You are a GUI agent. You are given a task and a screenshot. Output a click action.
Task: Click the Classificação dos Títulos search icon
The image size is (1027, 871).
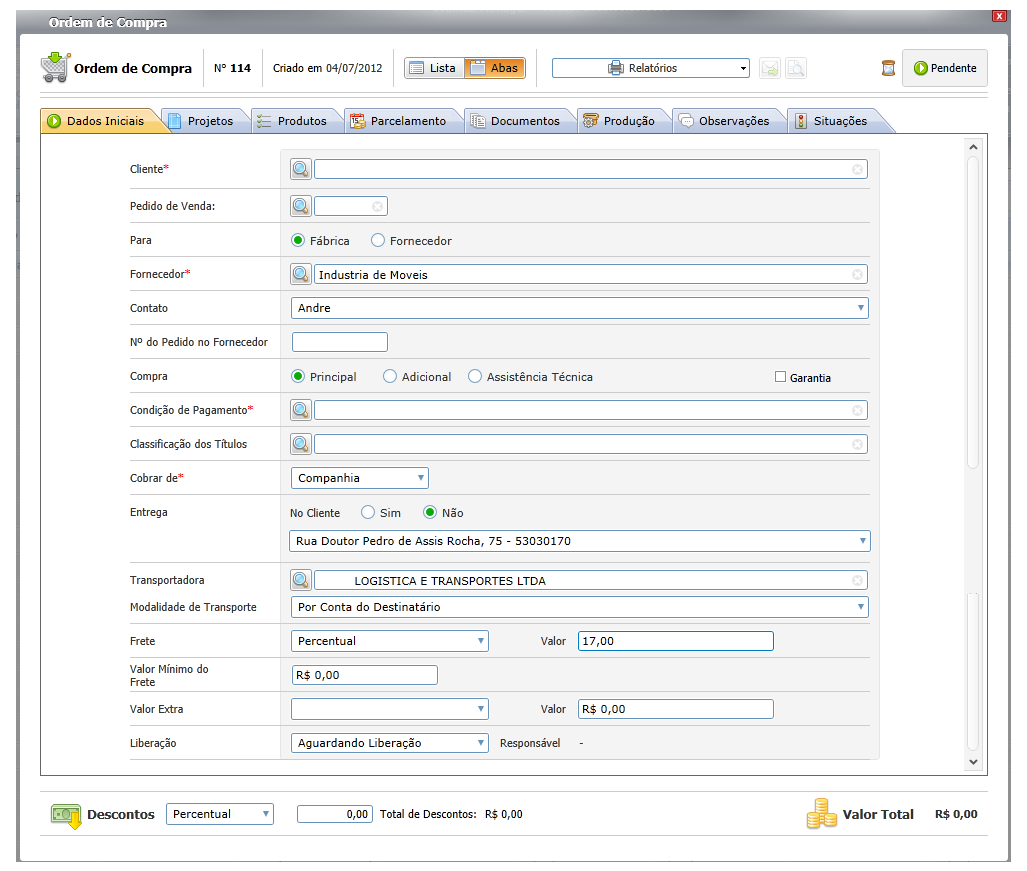click(301, 444)
